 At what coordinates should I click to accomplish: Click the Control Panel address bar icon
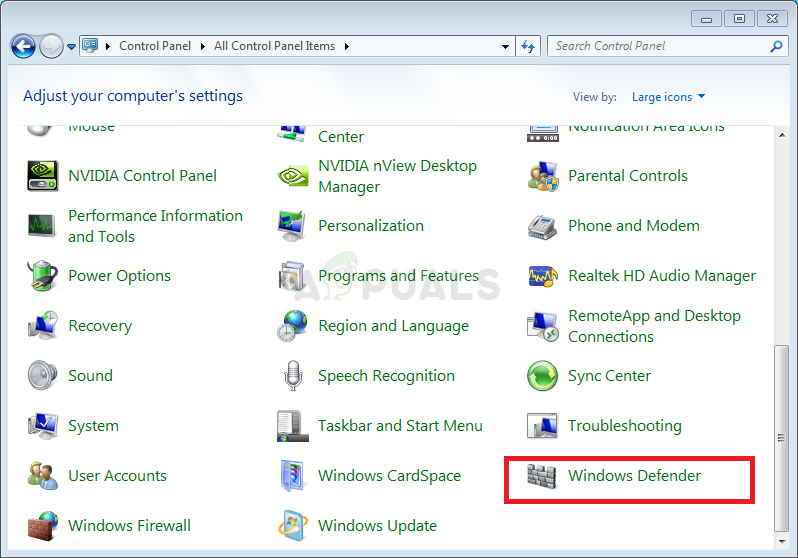coord(90,46)
